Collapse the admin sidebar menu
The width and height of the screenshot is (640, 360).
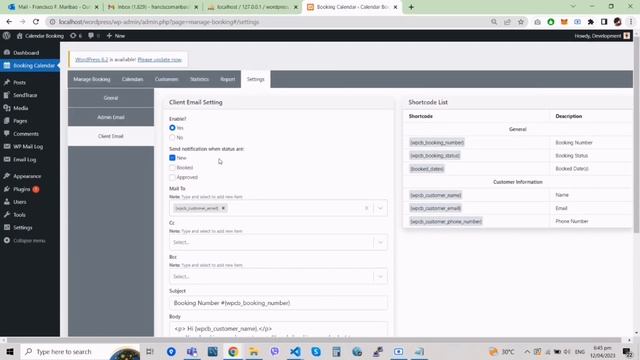(29, 241)
